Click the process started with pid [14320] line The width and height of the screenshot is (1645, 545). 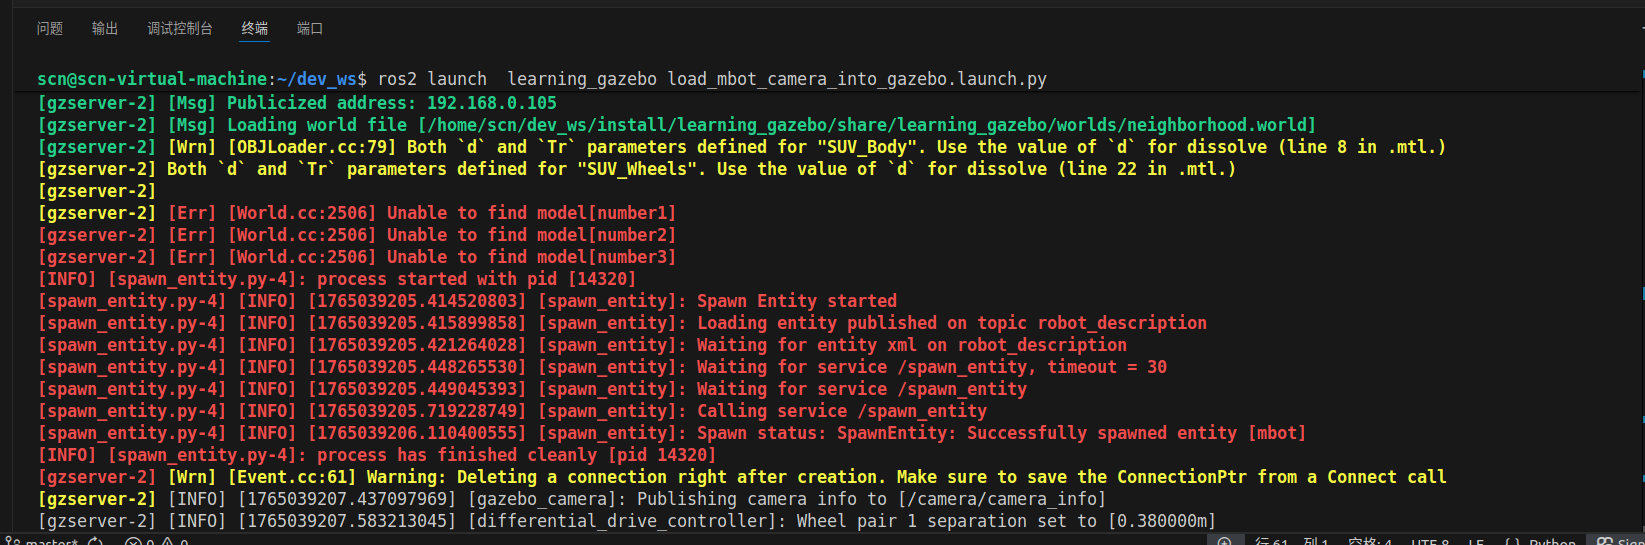(x=337, y=279)
